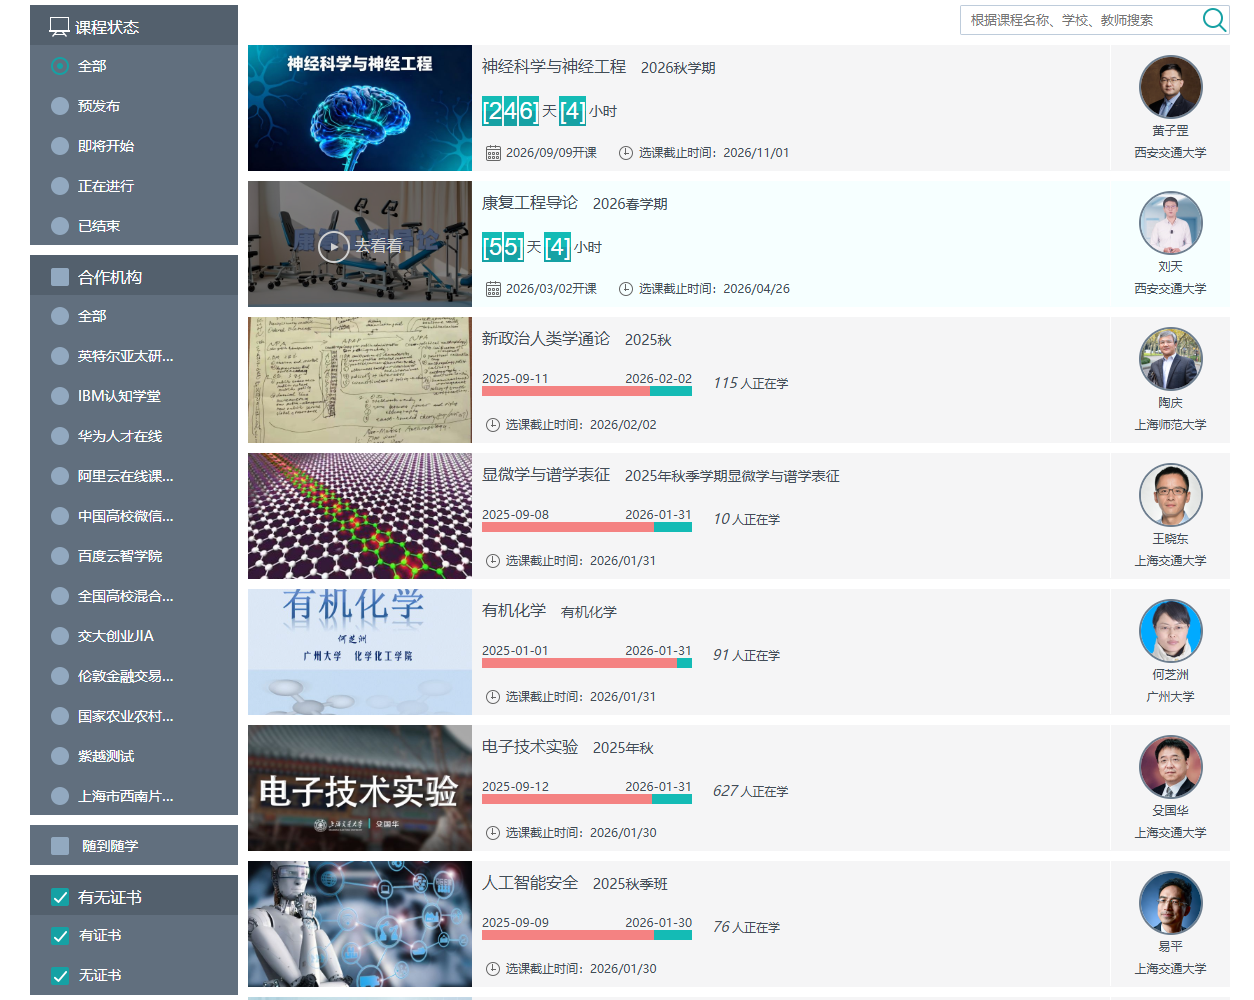Open the 新政治人类学通论 course thumbnail

[360, 380]
